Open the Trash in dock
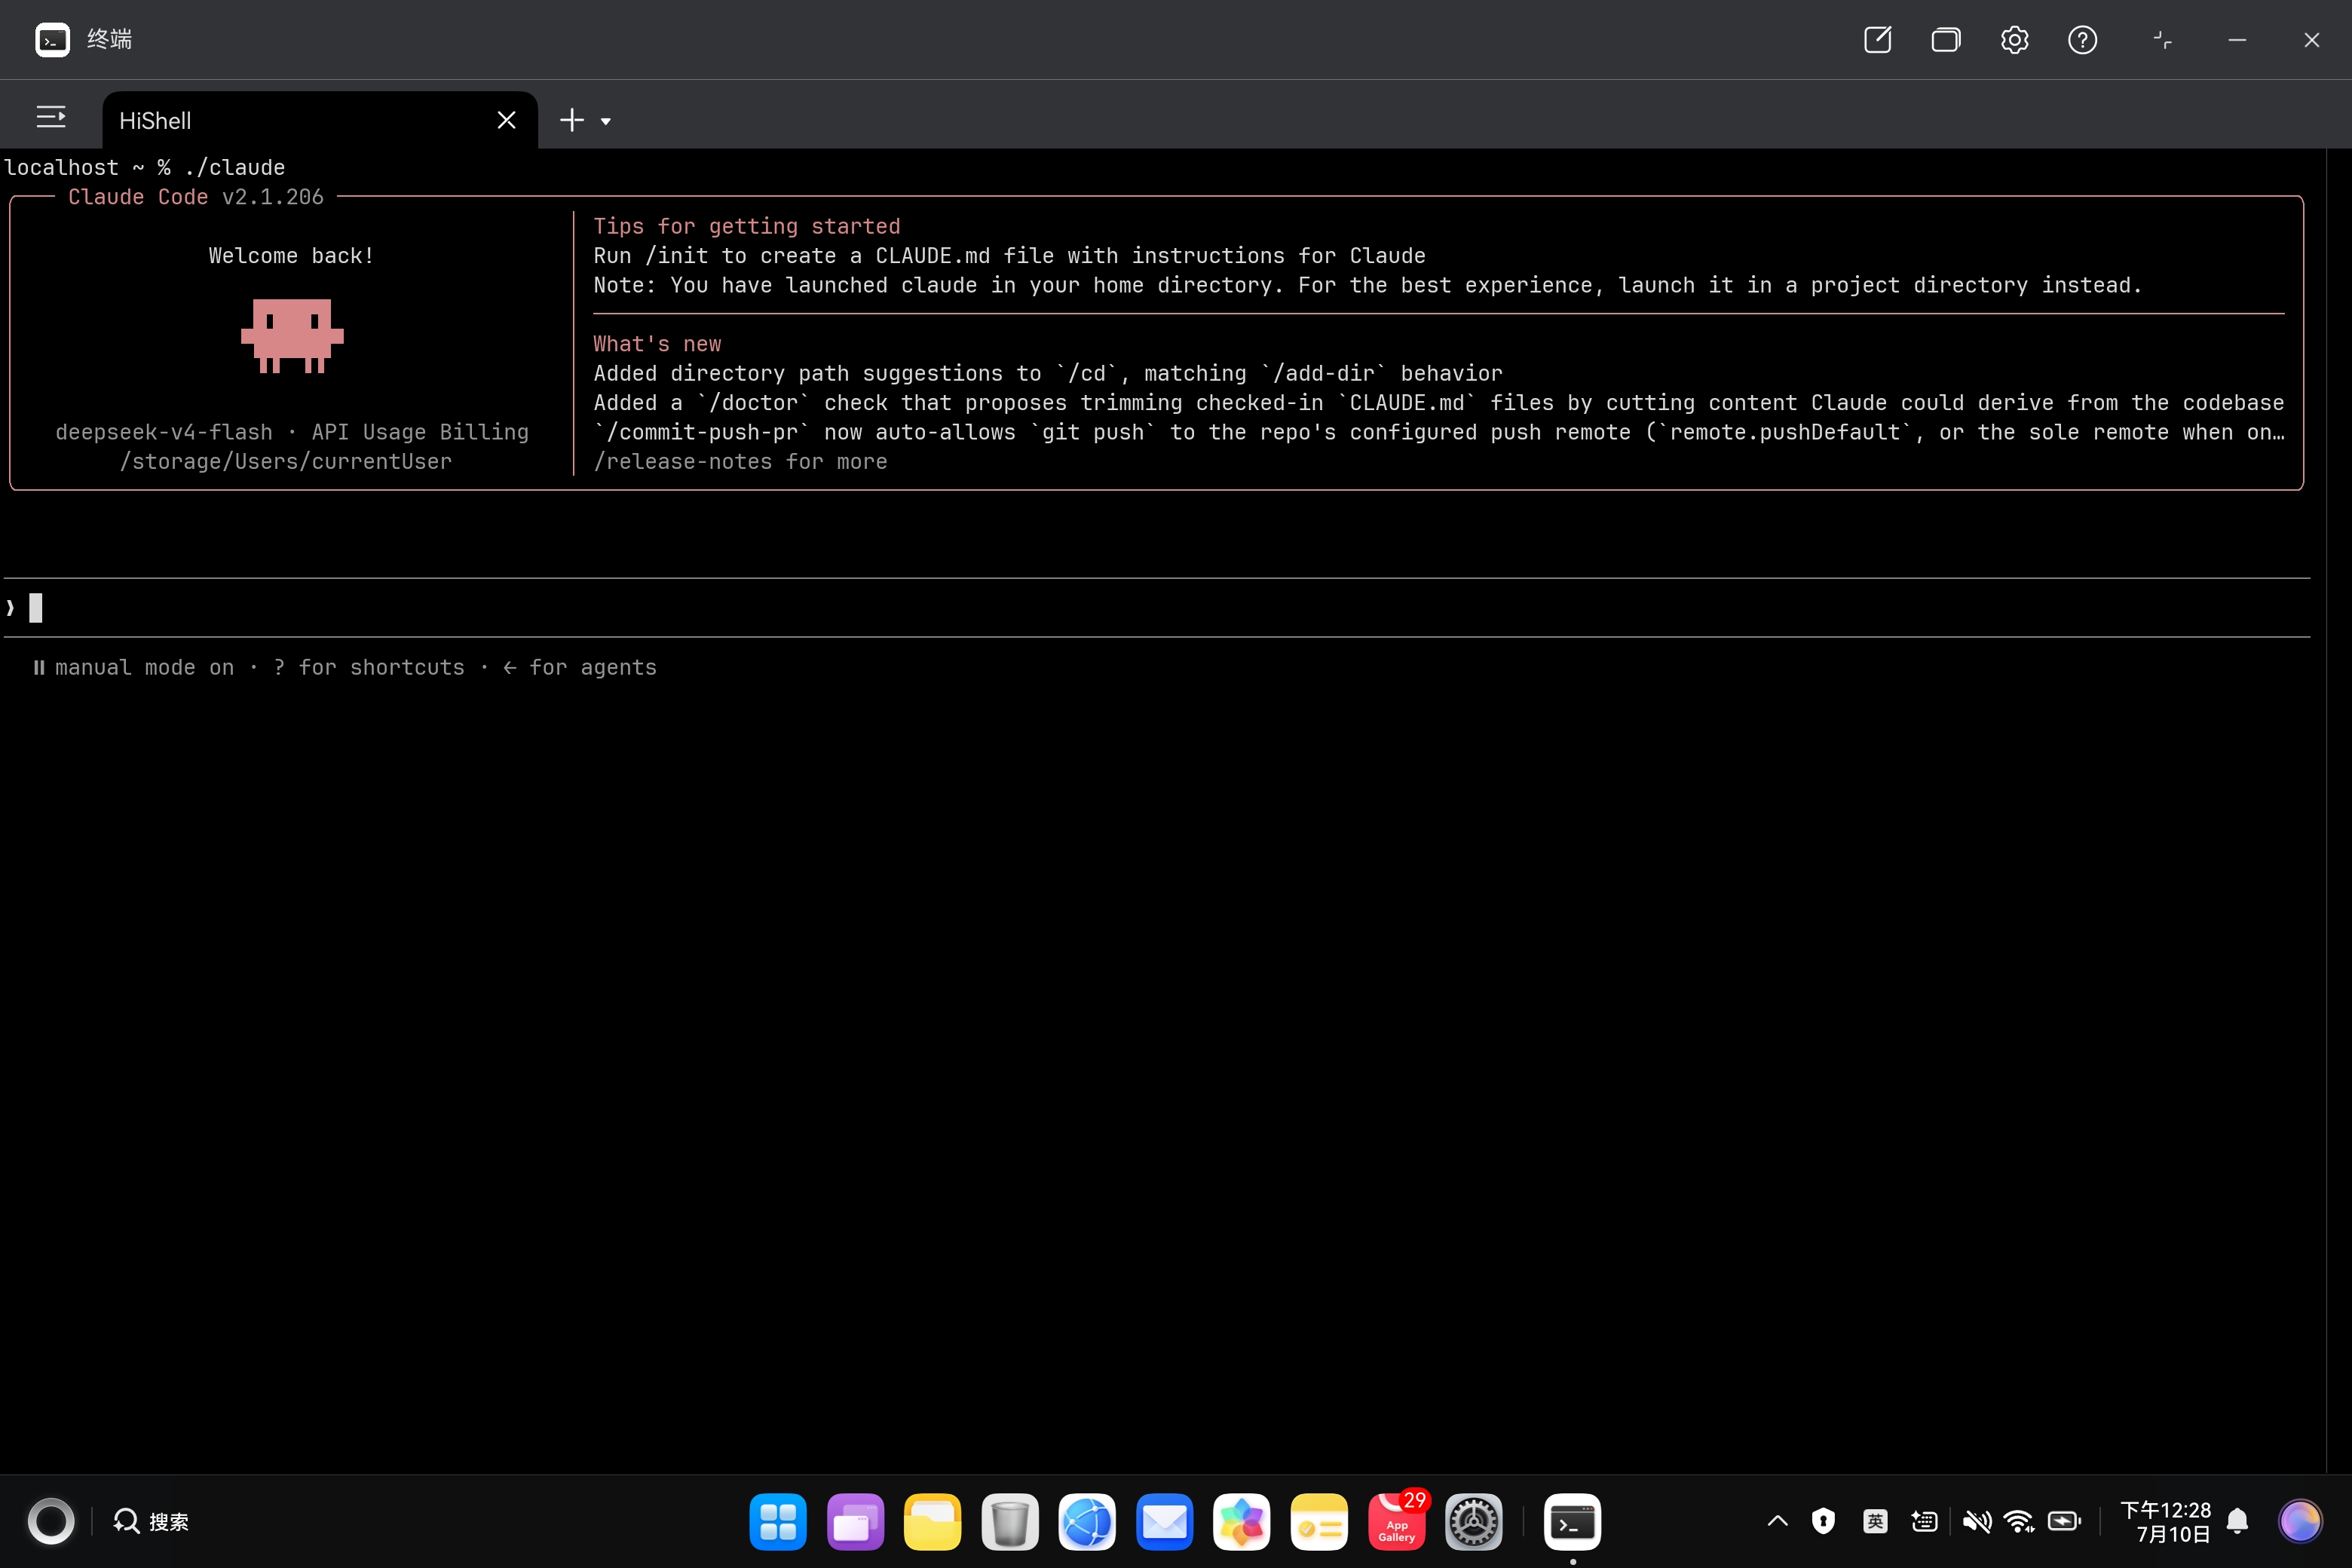2352x1568 pixels. [x=1010, y=1522]
